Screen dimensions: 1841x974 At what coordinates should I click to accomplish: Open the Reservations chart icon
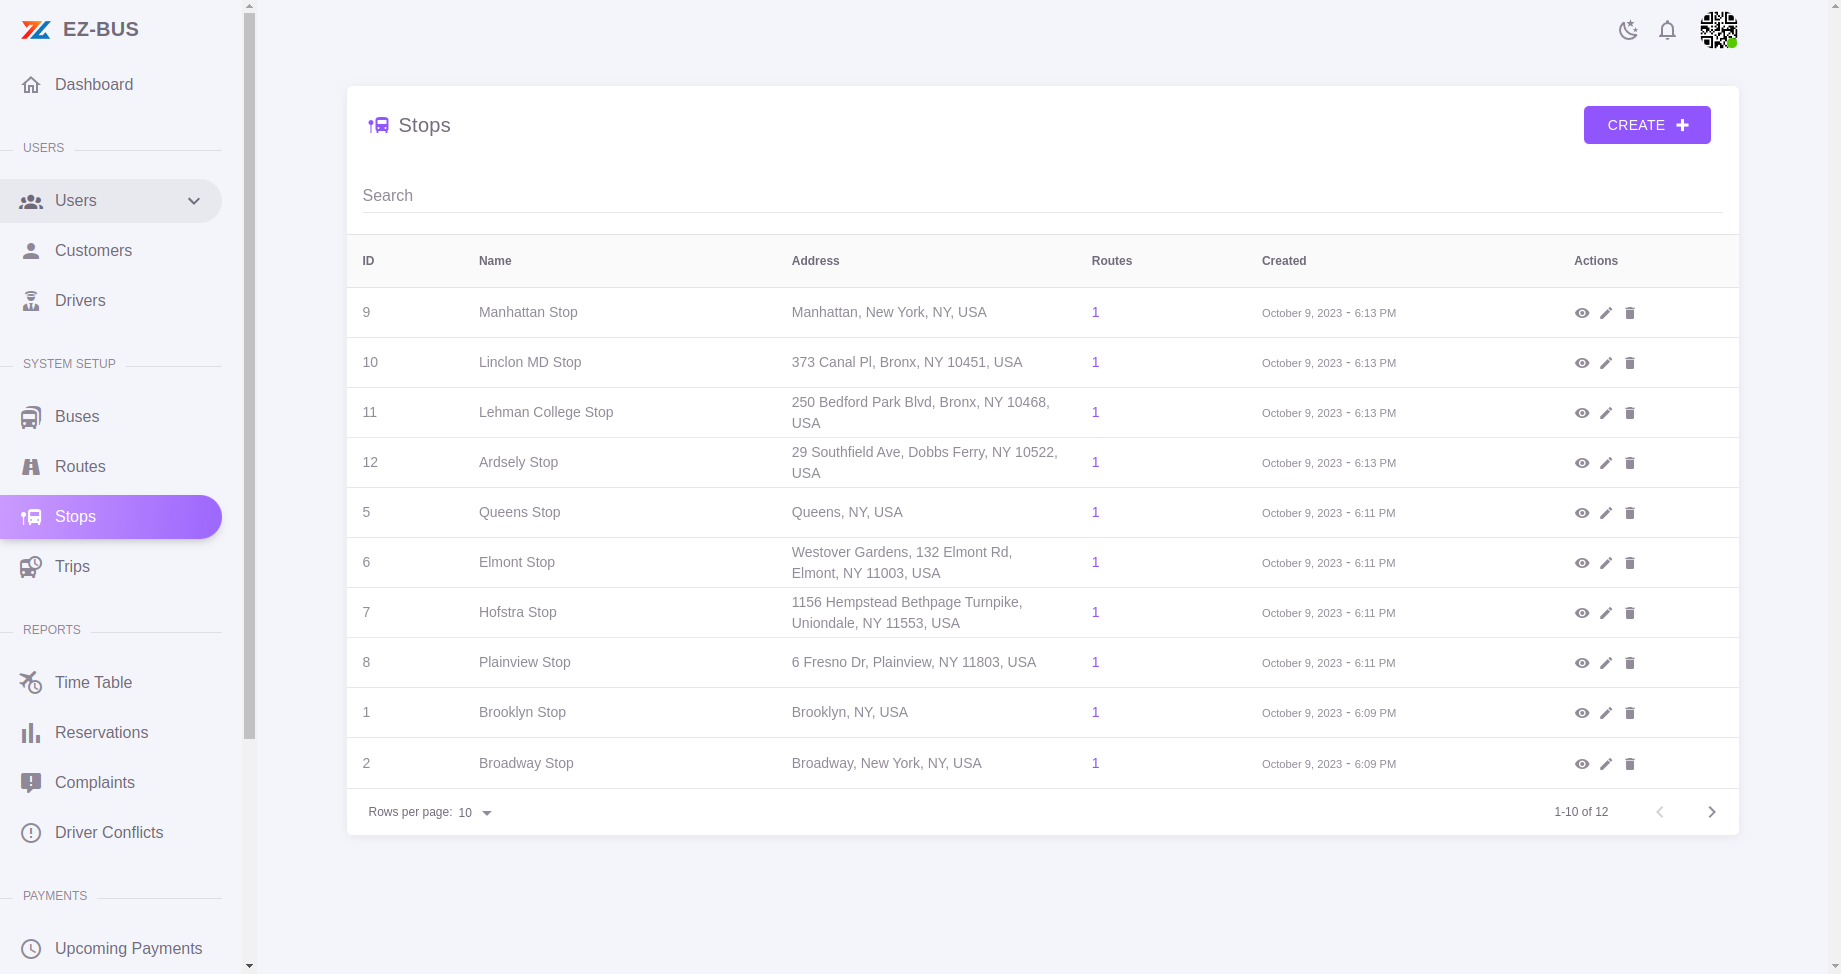31,732
